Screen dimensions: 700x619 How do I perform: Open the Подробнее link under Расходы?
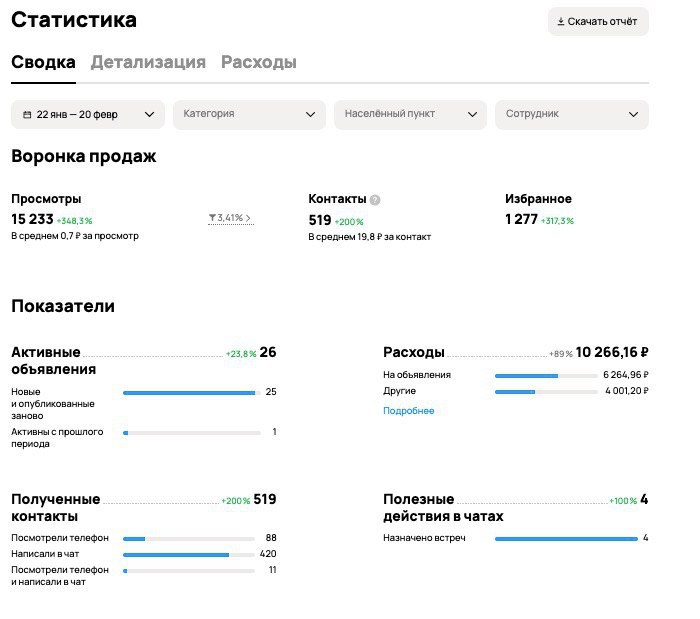(x=408, y=411)
